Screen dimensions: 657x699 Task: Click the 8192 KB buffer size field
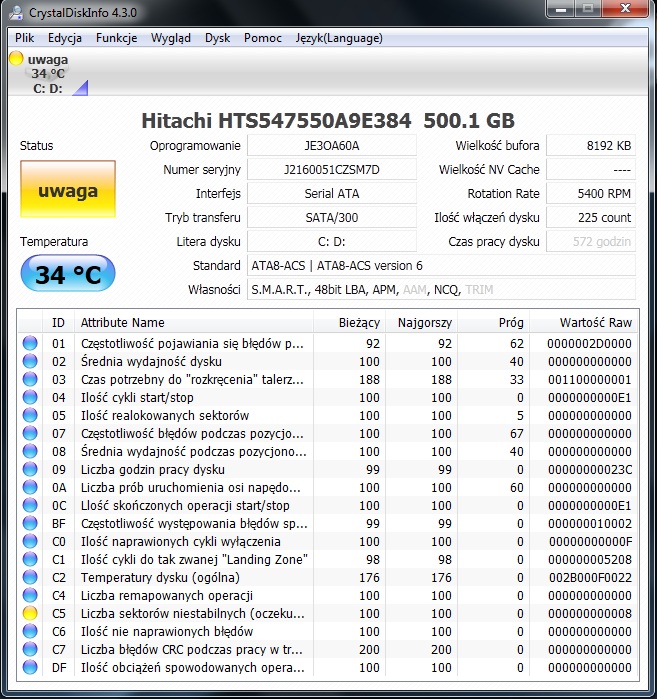click(x=591, y=146)
